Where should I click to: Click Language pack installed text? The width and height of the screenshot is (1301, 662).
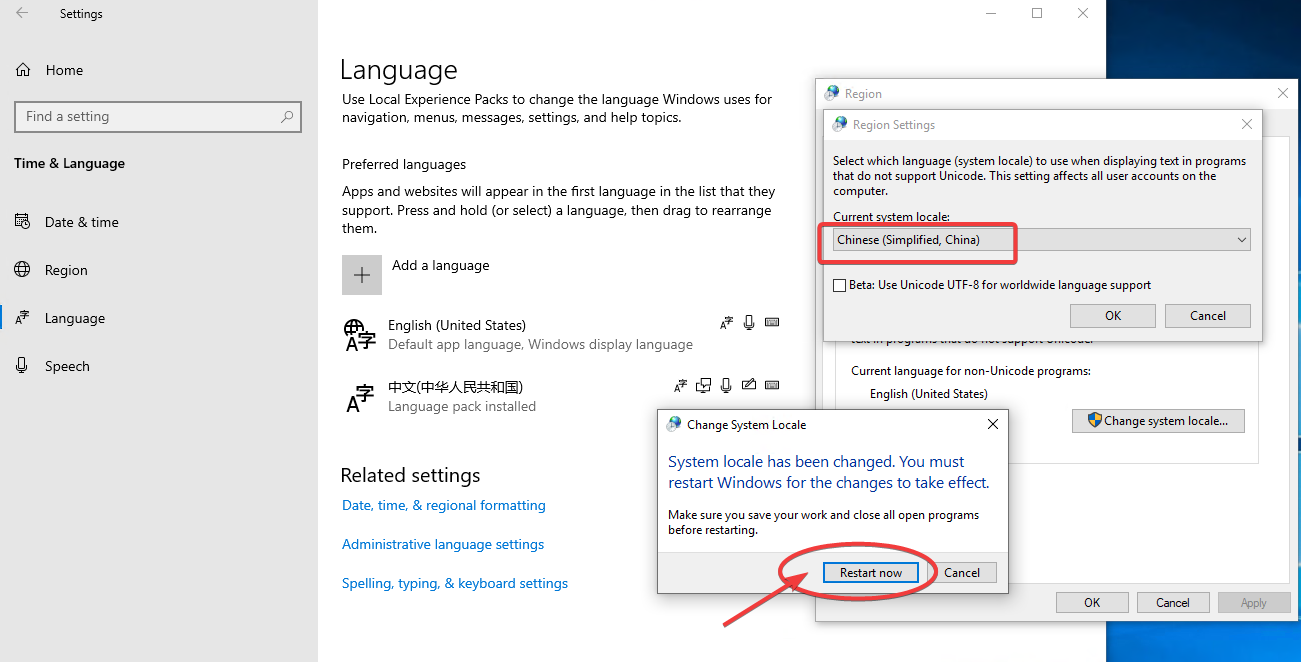tap(462, 407)
